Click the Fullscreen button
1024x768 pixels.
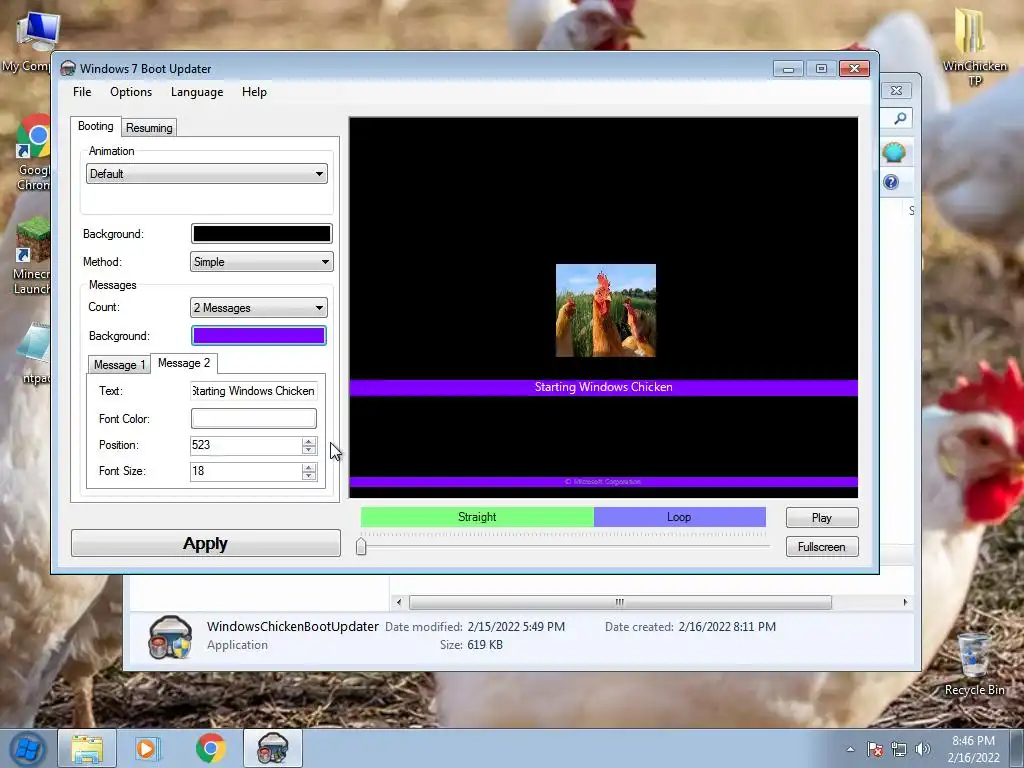[x=822, y=547]
